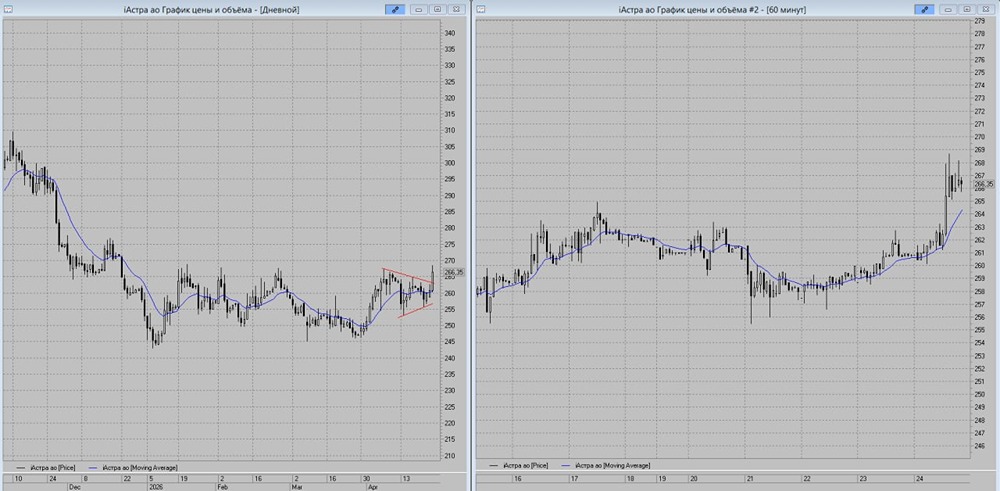Minimize the Дневной chart window
Viewport: 1000px width, 491px height.
point(420,9)
